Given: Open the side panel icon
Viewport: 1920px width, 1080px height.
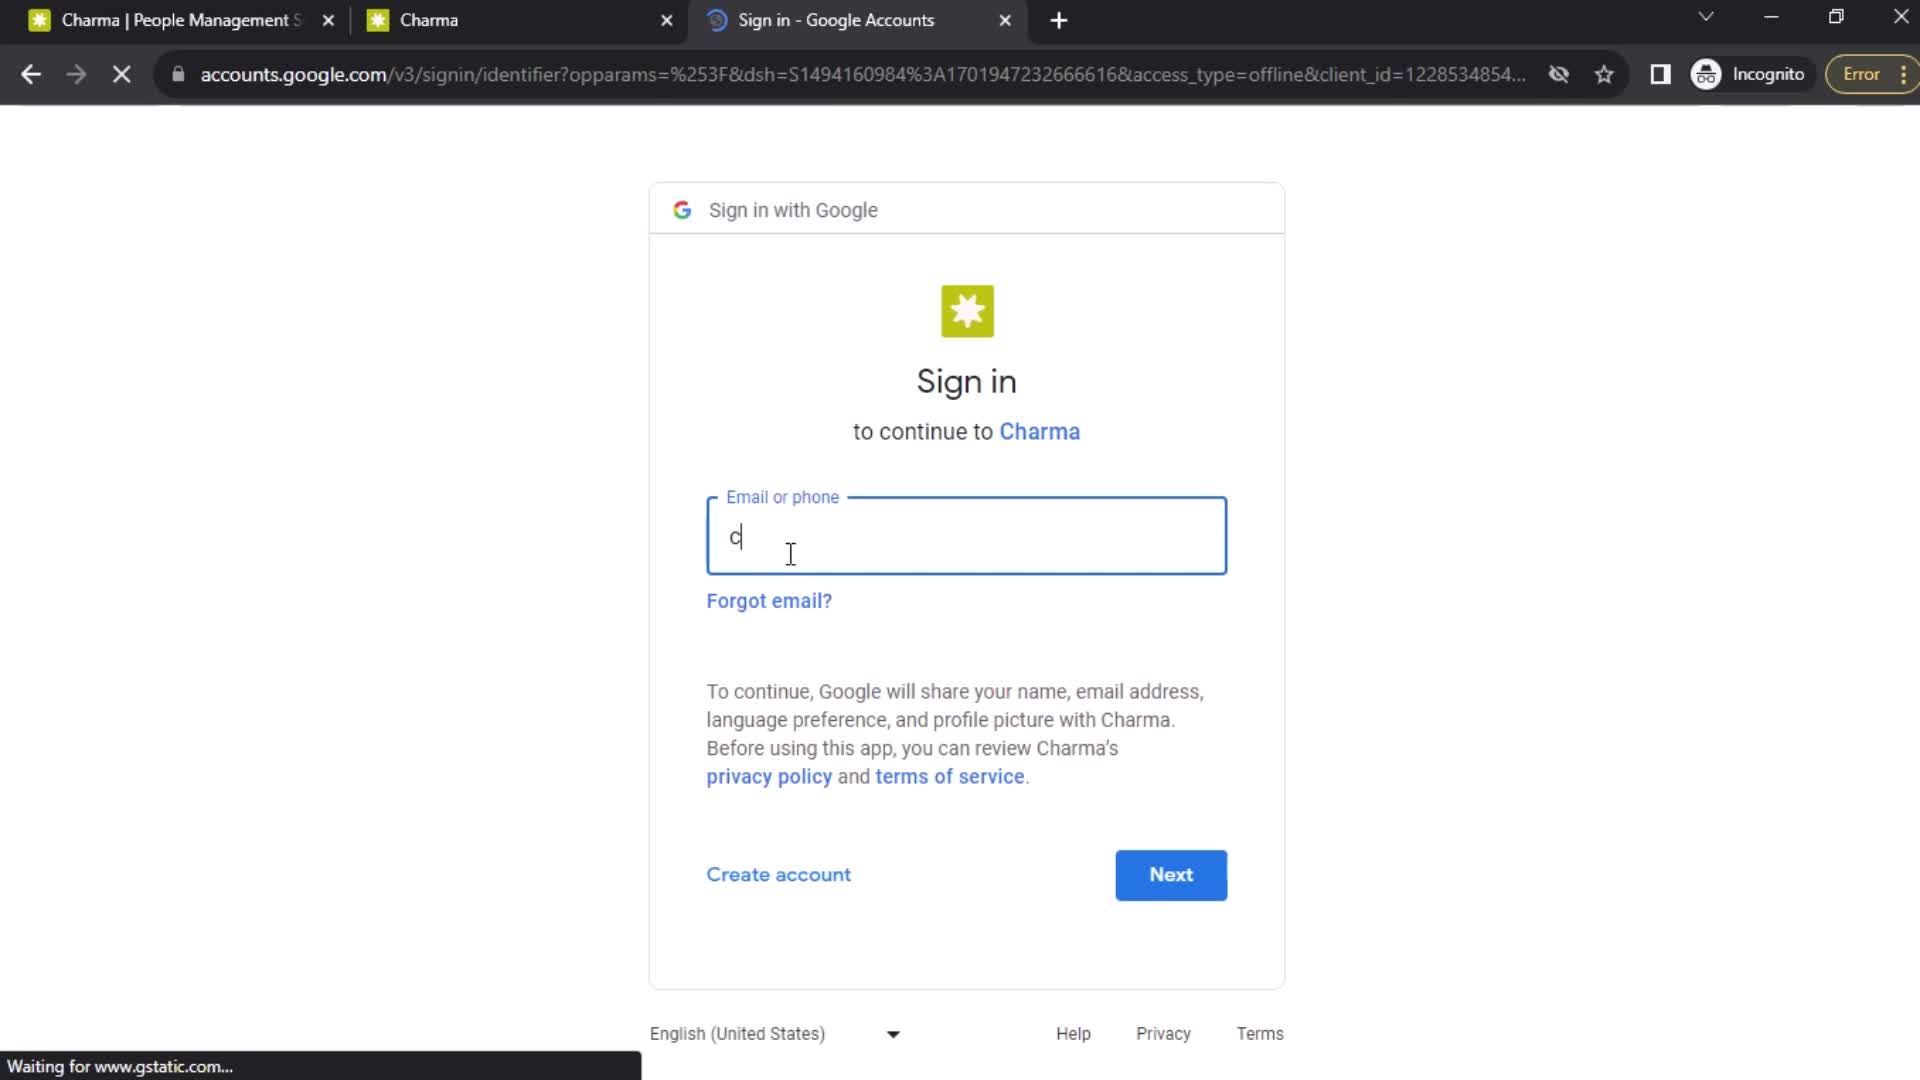Looking at the screenshot, I should (1660, 74).
